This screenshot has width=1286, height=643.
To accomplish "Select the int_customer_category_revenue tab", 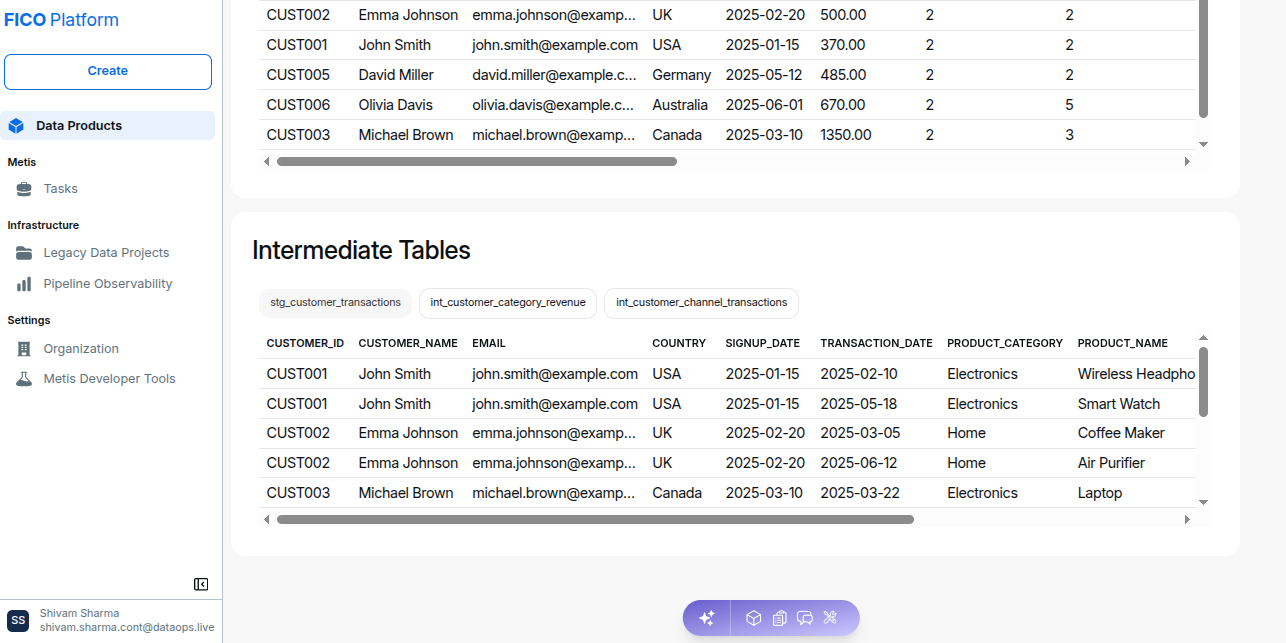I will point(508,302).
